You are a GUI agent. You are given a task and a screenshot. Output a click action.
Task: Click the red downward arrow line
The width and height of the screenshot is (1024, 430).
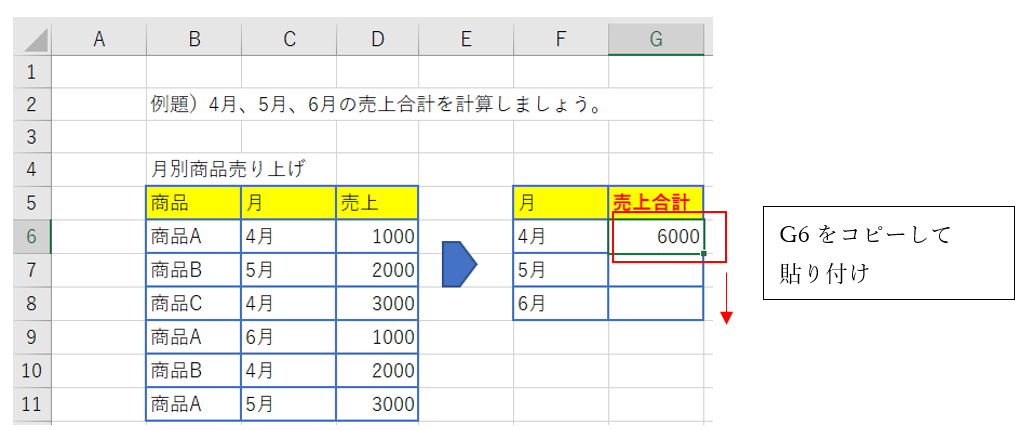pos(727,295)
